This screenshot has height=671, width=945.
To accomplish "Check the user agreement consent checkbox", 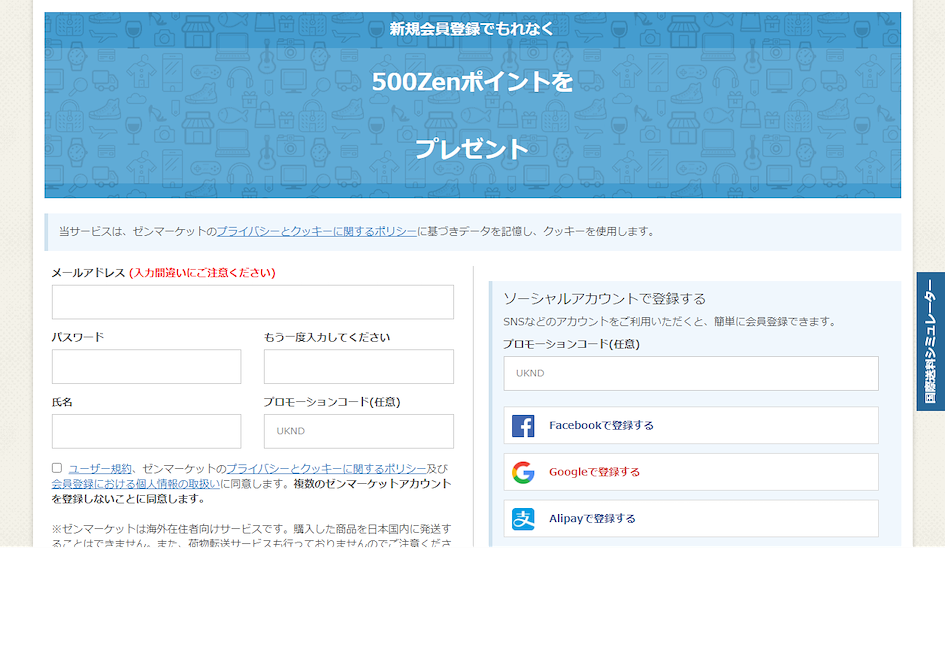I will pyautogui.click(x=57, y=468).
